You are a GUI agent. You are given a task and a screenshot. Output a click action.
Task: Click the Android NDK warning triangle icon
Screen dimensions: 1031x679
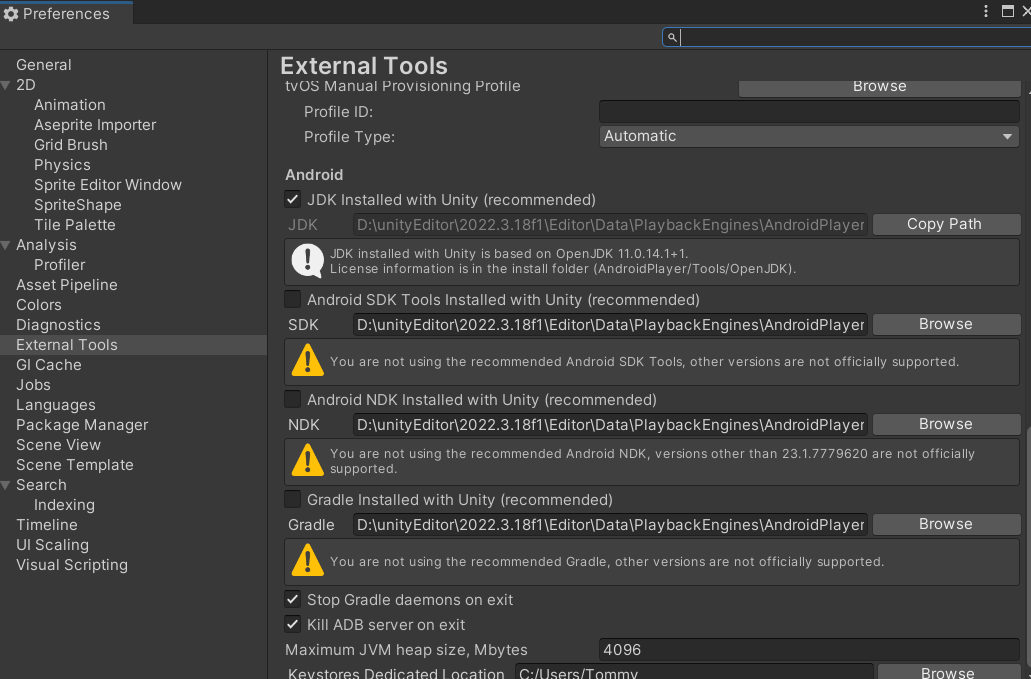(x=307, y=461)
